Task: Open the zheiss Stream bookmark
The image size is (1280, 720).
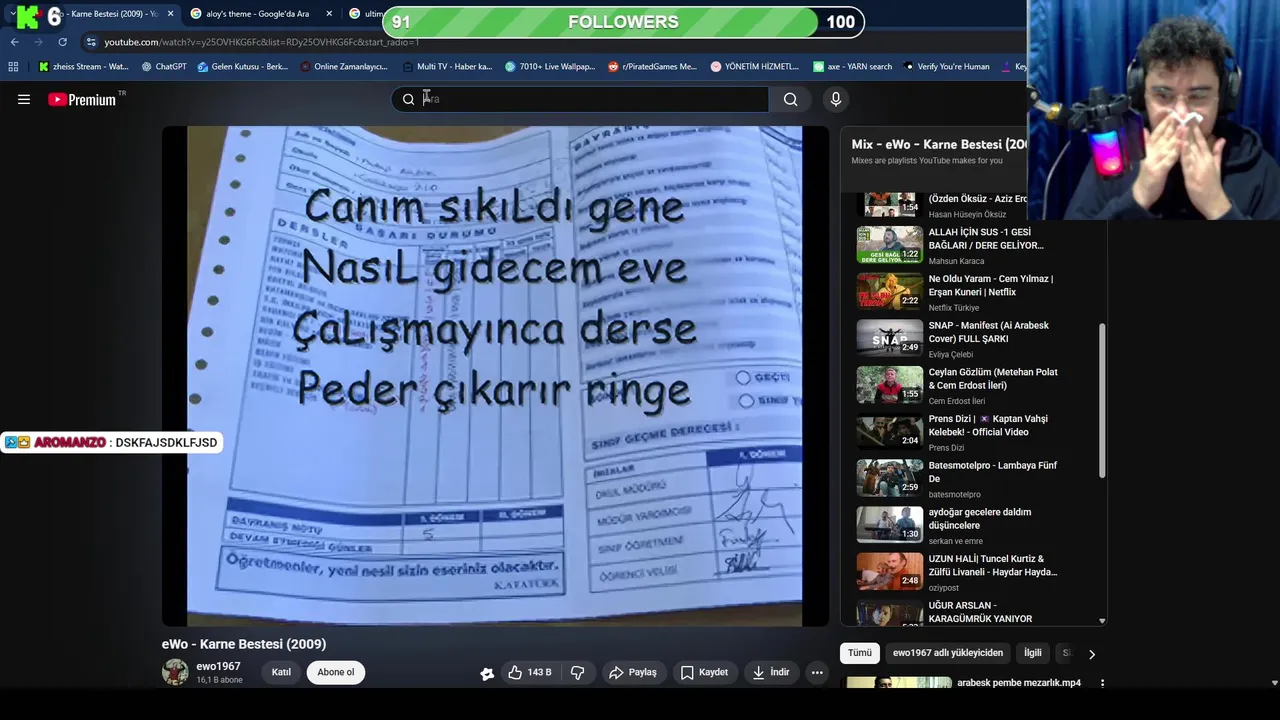Action: tap(83, 67)
